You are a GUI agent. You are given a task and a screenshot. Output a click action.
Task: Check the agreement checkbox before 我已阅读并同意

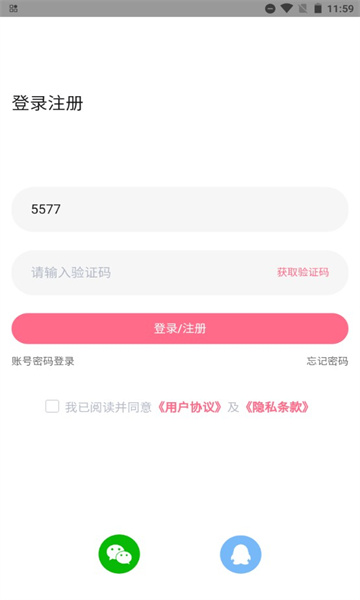[x=52, y=406]
